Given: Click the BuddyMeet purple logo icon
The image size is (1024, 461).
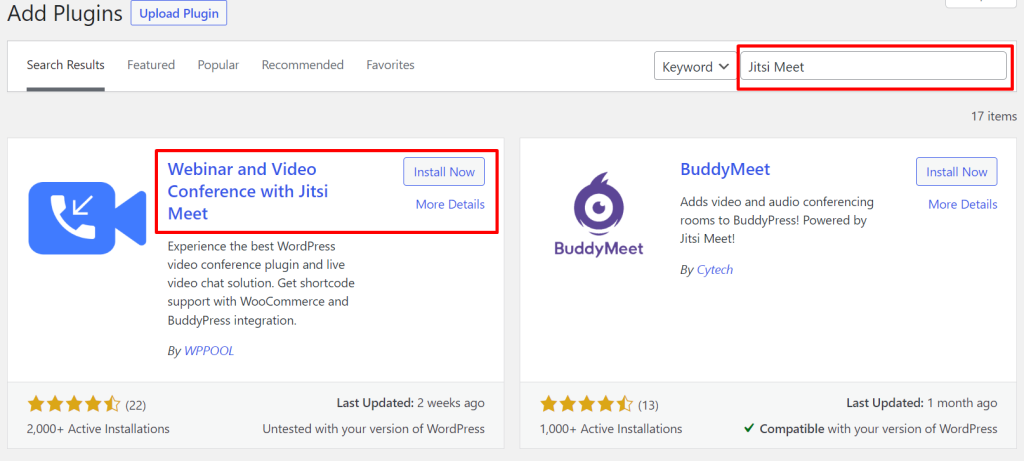Looking at the screenshot, I should pos(599,215).
